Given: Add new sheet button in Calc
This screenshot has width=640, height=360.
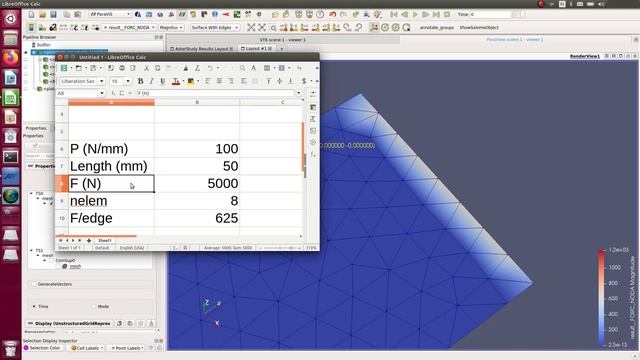Looking at the screenshot, I should 89,240.
